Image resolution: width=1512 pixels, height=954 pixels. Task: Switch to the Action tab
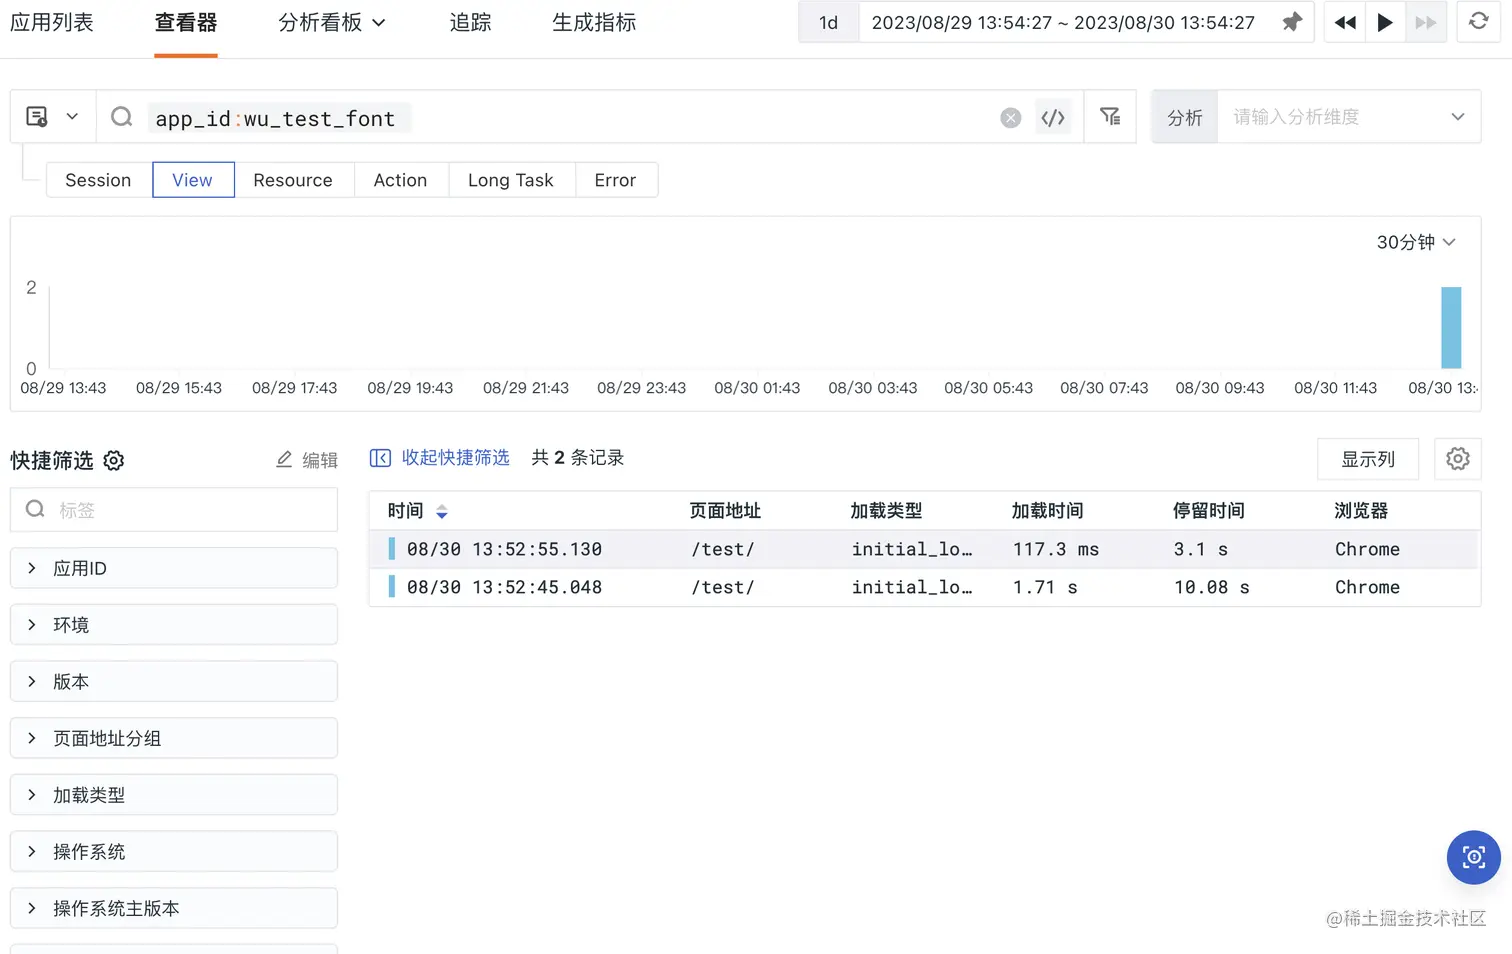[401, 180]
